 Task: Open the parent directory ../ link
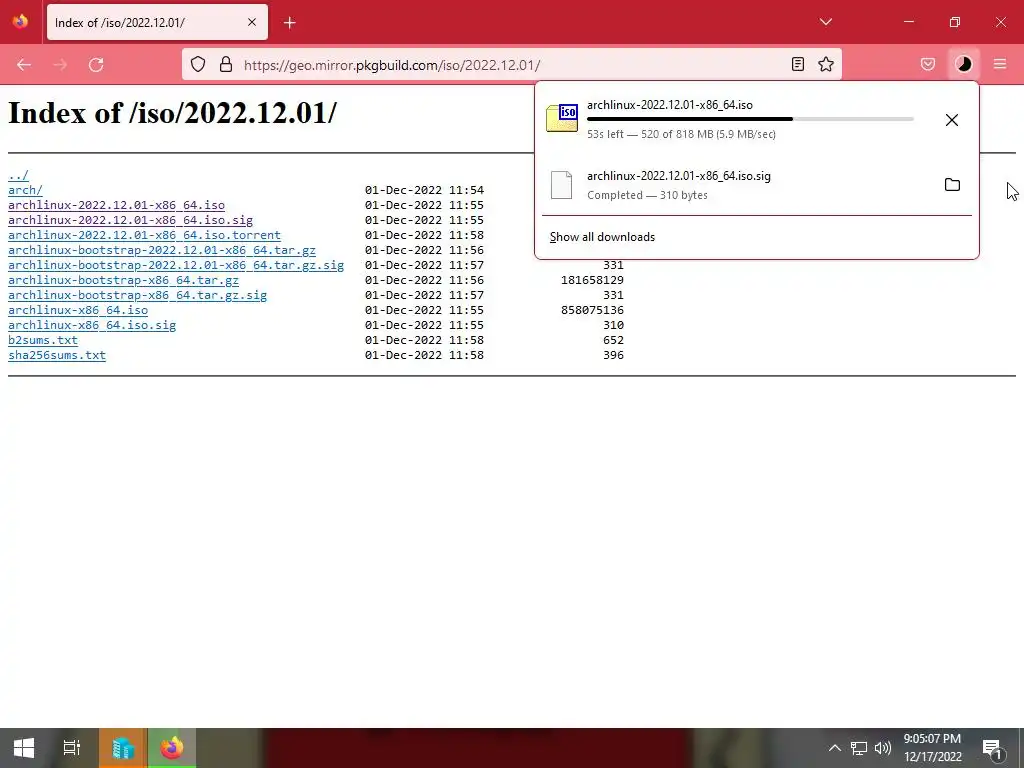18,175
